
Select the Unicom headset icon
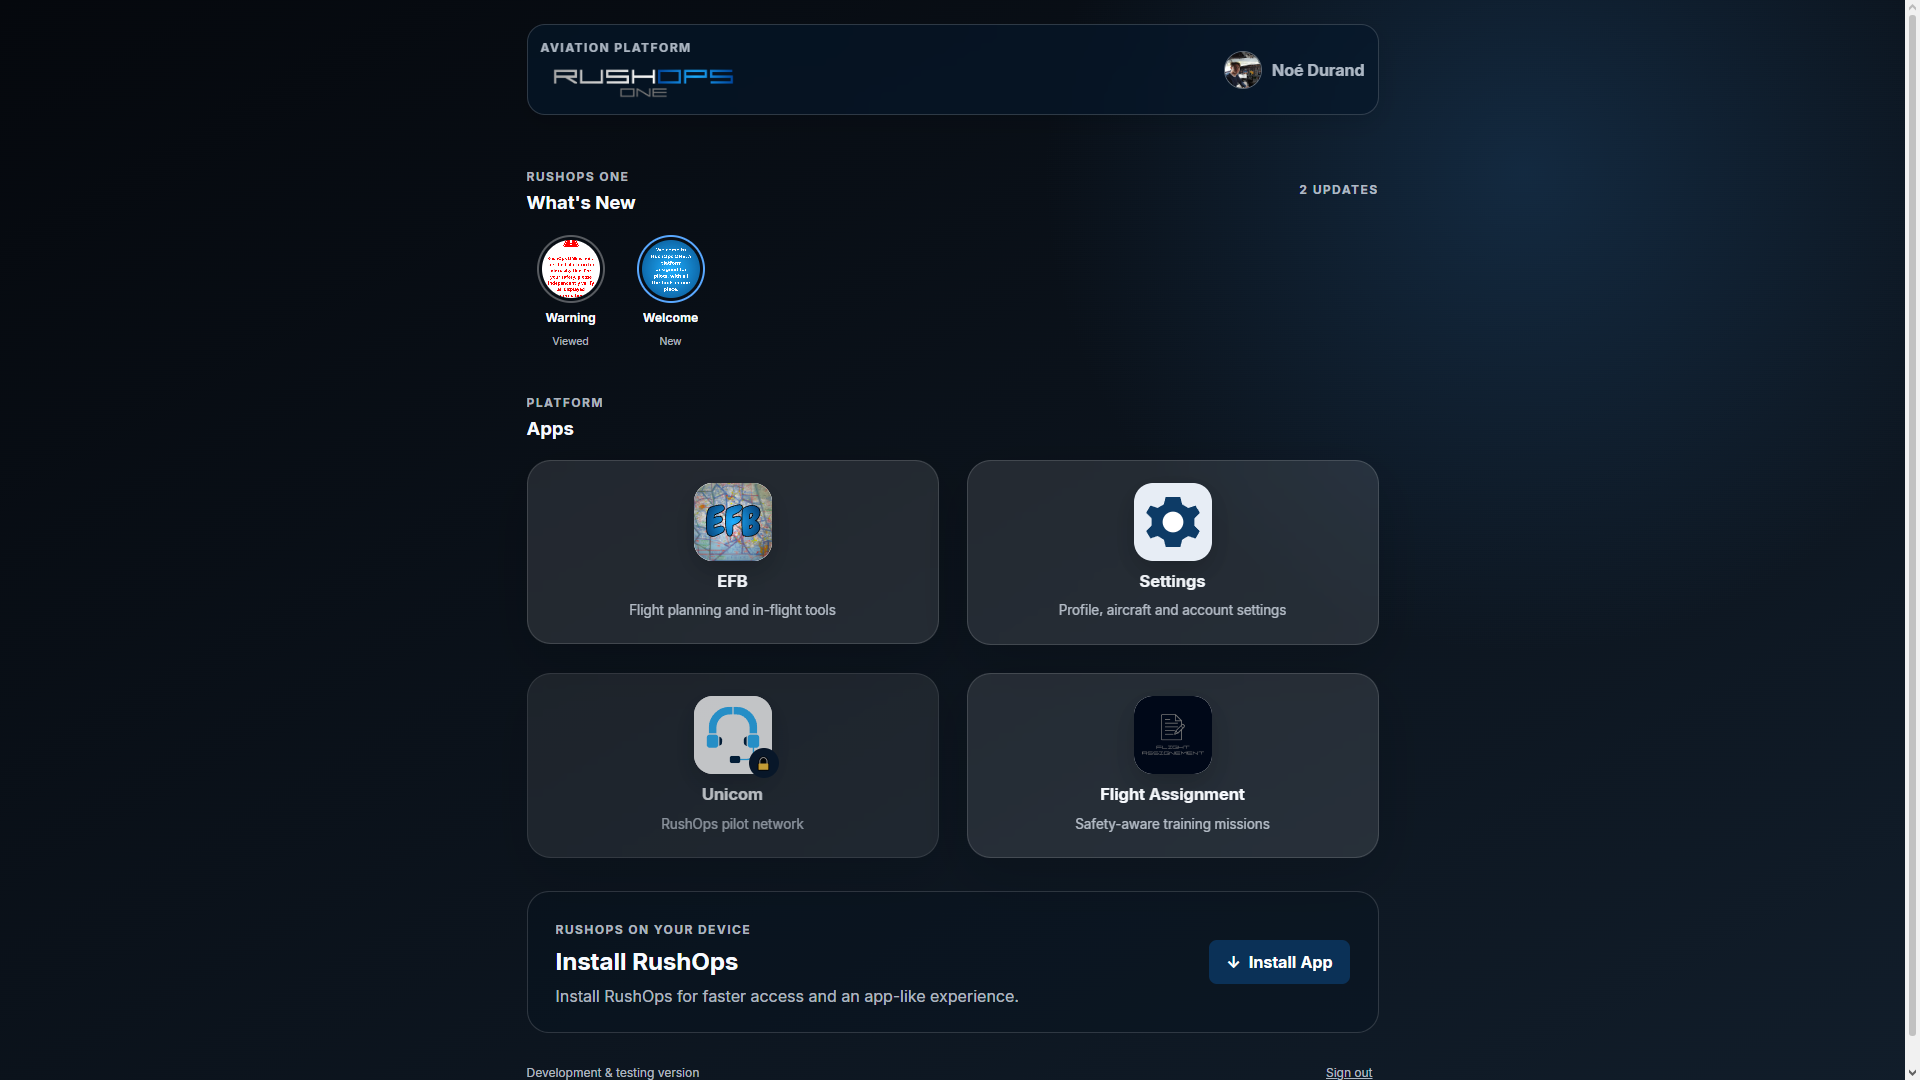(732, 735)
